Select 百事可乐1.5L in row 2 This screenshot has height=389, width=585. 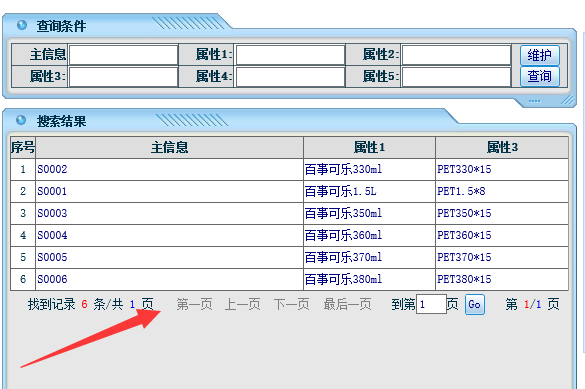341,191
